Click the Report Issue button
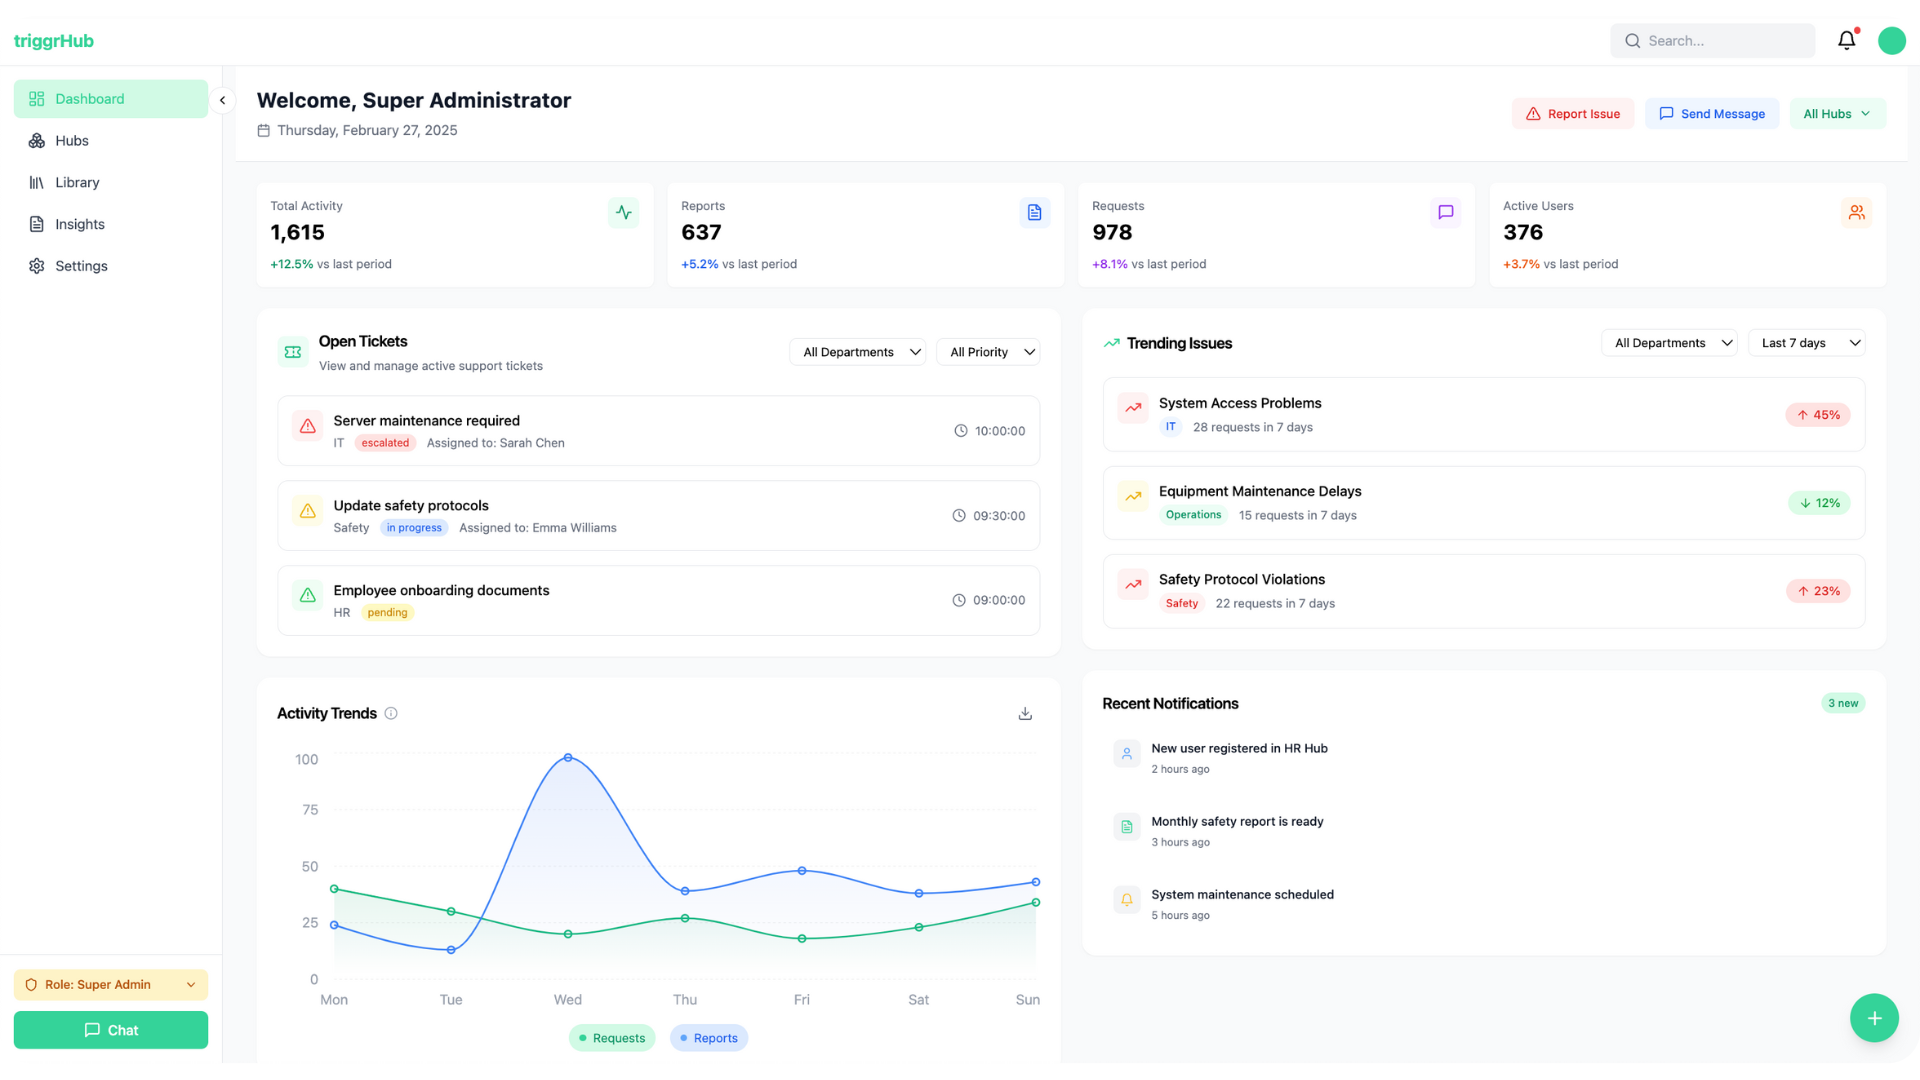This screenshot has width=1920, height=1080. (1573, 114)
